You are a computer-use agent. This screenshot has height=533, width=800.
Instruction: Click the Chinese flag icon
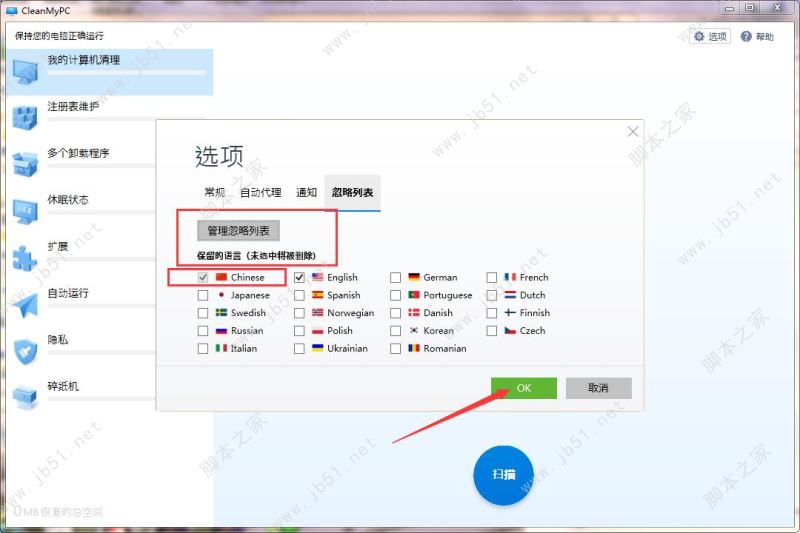(x=221, y=277)
